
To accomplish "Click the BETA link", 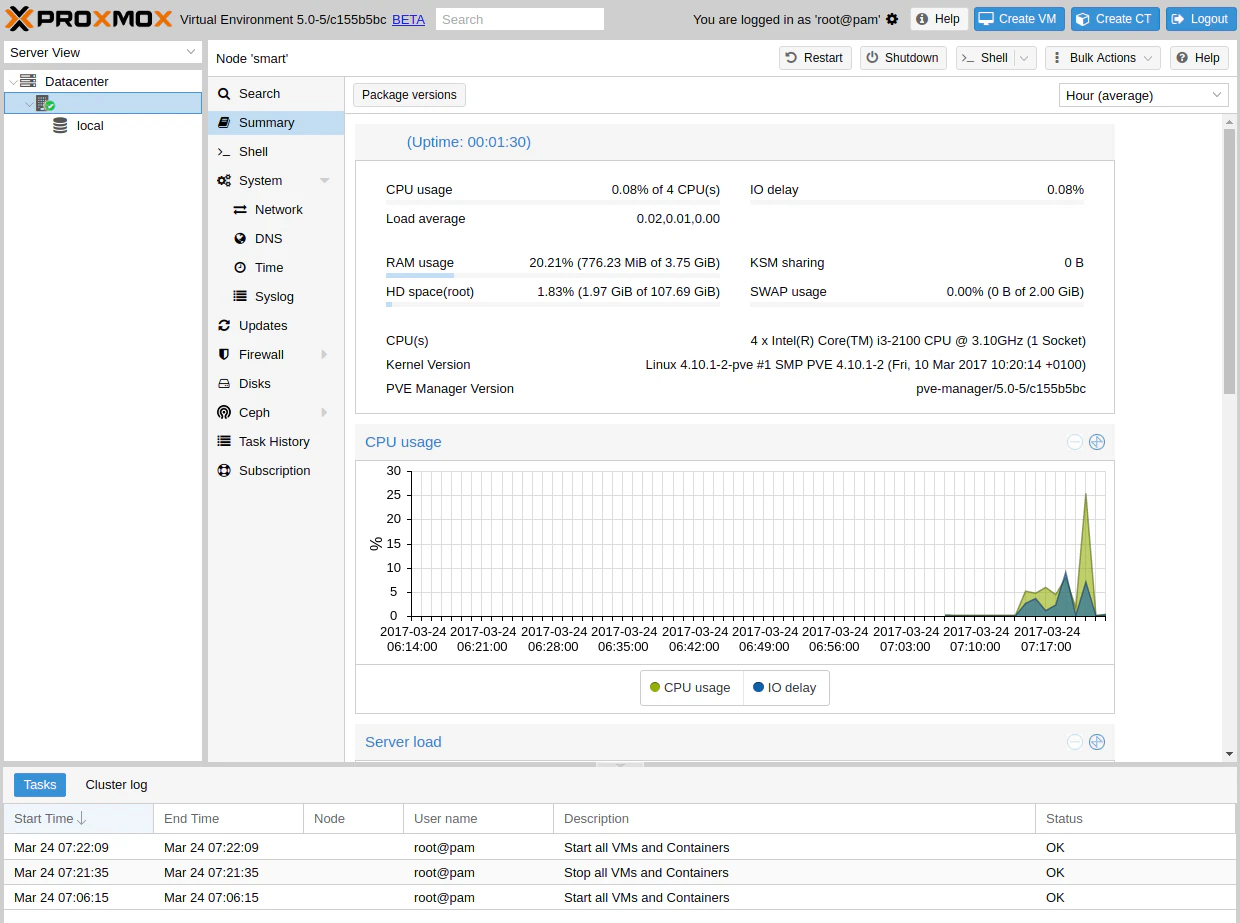I will pyautogui.click(x=408, y=19).
